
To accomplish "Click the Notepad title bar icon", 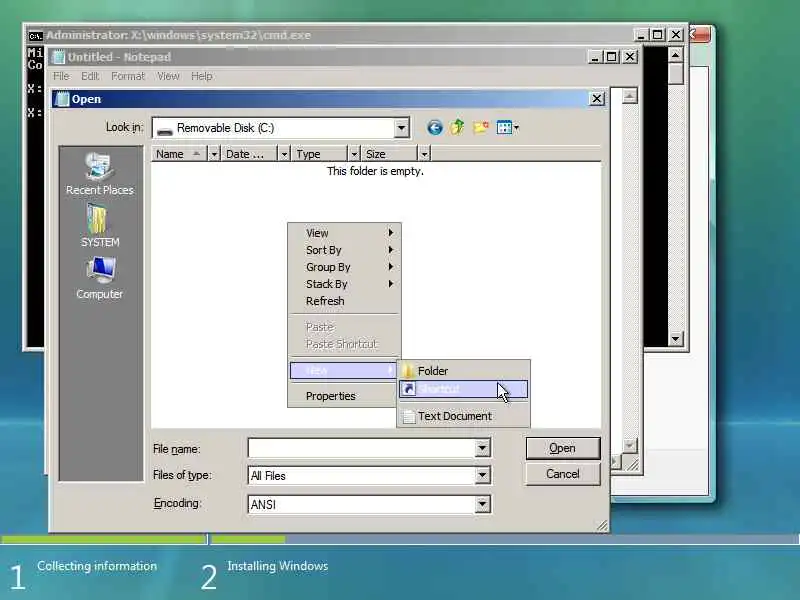I will pyautogui.click(x=59, y=57).
